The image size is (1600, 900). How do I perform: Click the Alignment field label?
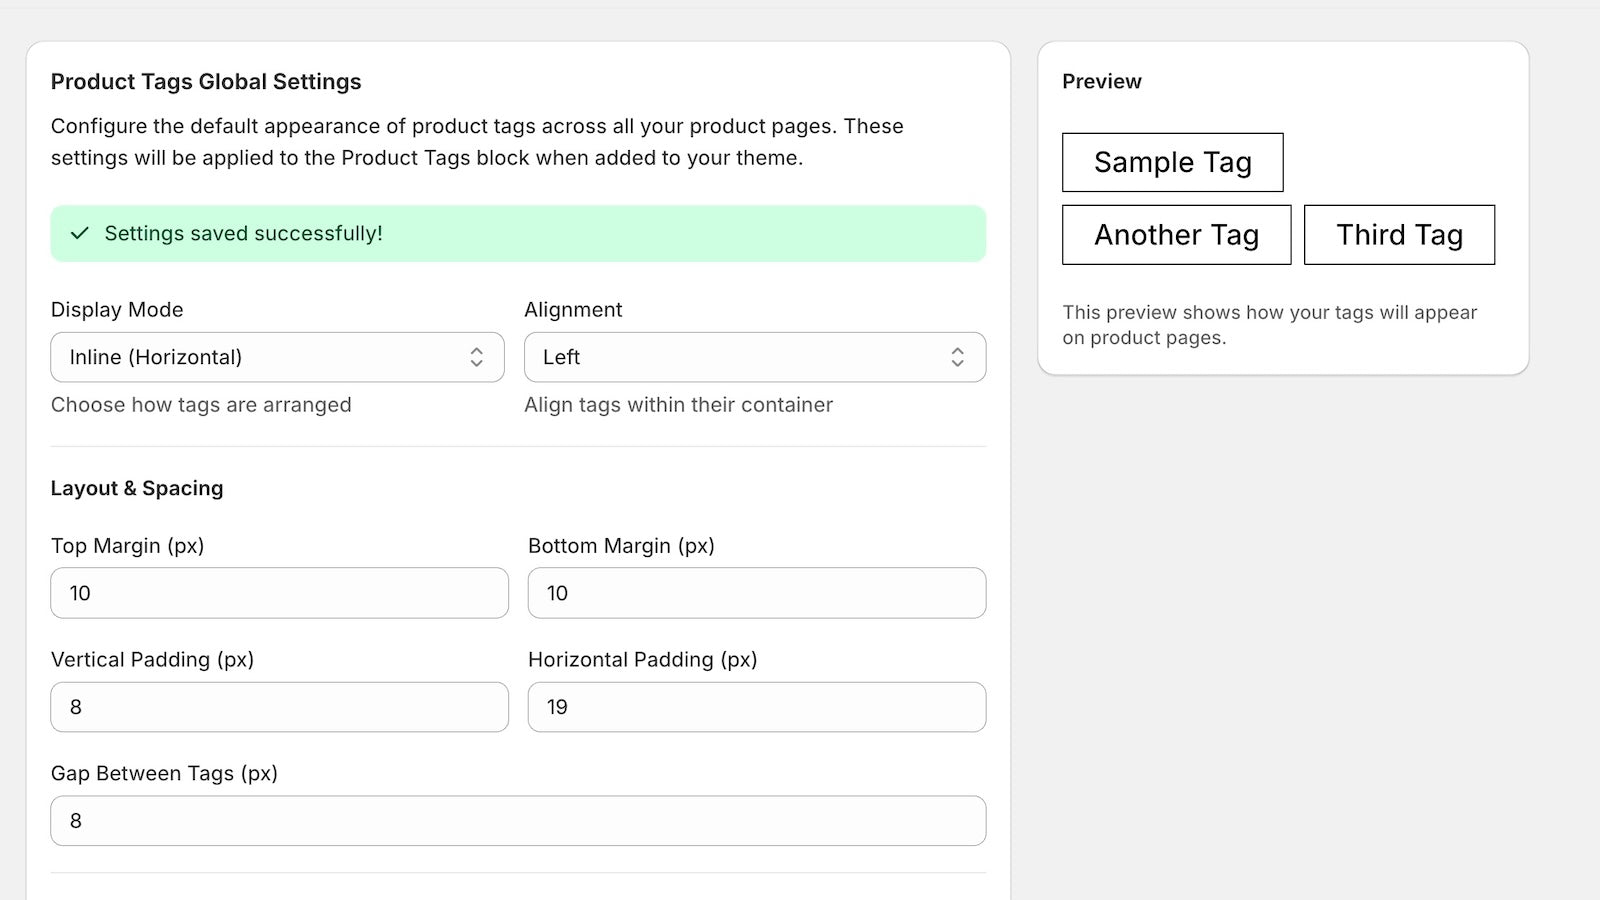573,310
